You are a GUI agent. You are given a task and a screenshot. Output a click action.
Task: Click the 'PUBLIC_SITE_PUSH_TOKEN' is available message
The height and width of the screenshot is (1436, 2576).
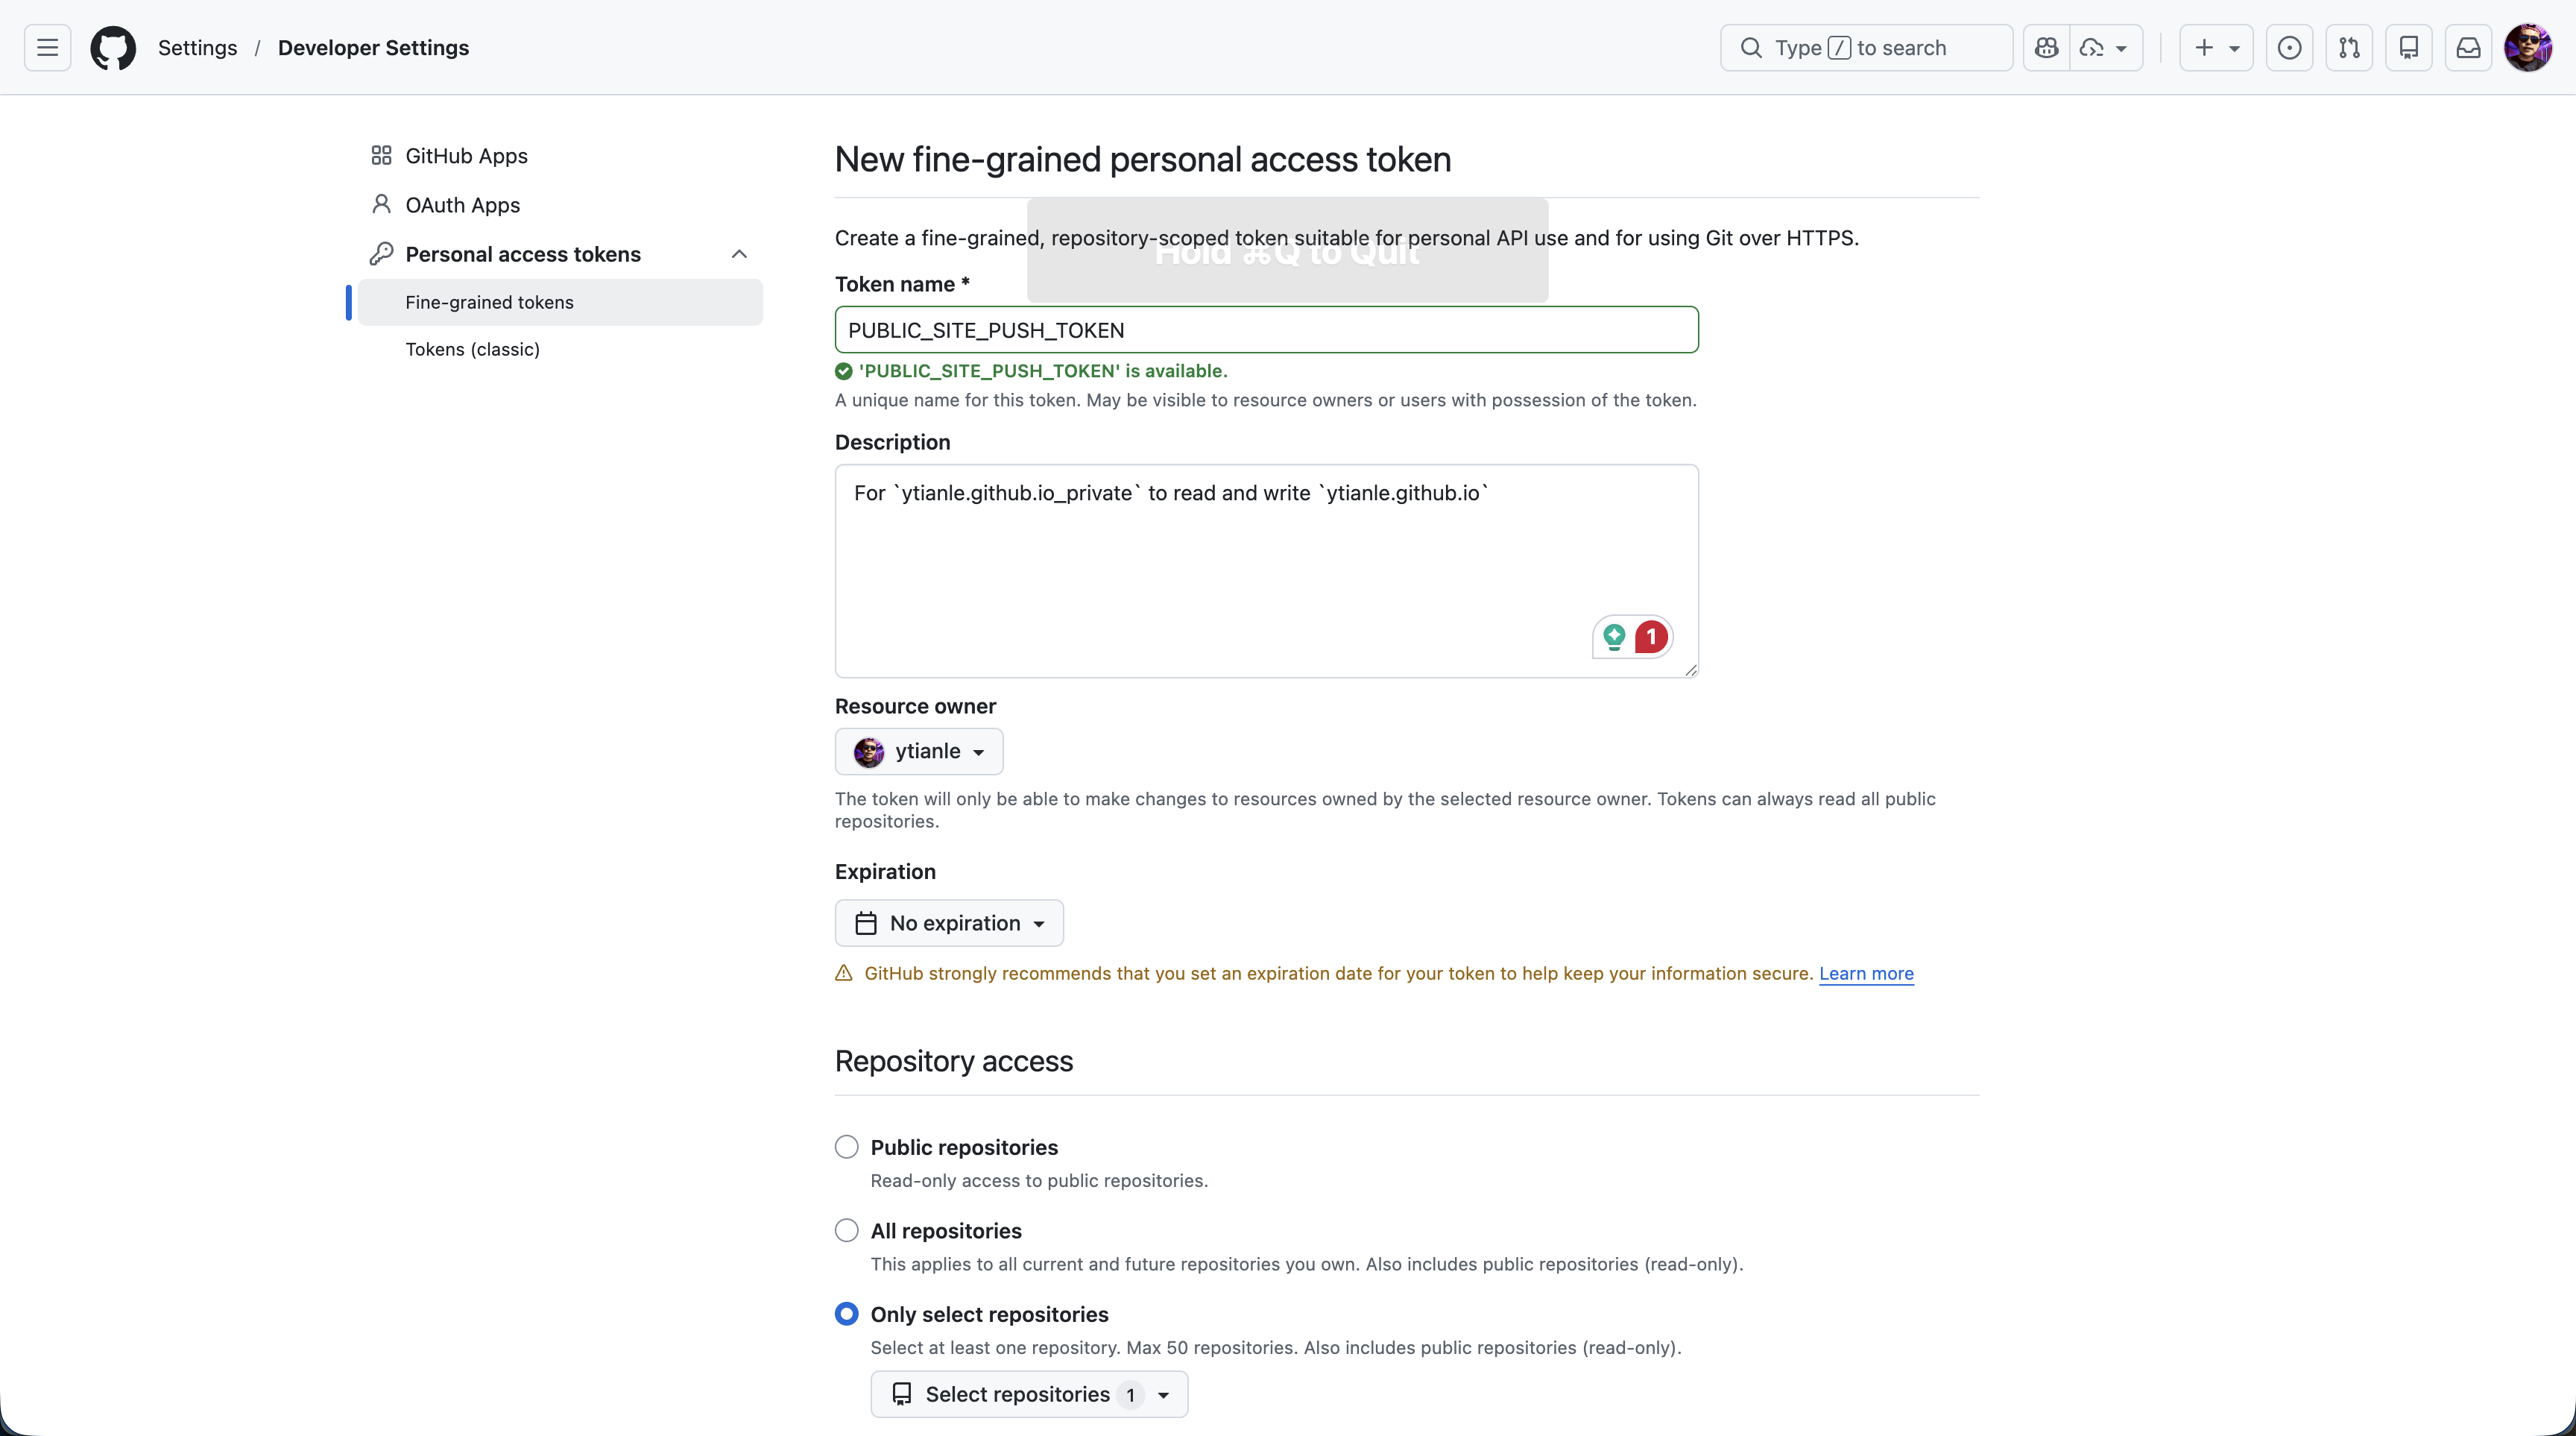1043,371
